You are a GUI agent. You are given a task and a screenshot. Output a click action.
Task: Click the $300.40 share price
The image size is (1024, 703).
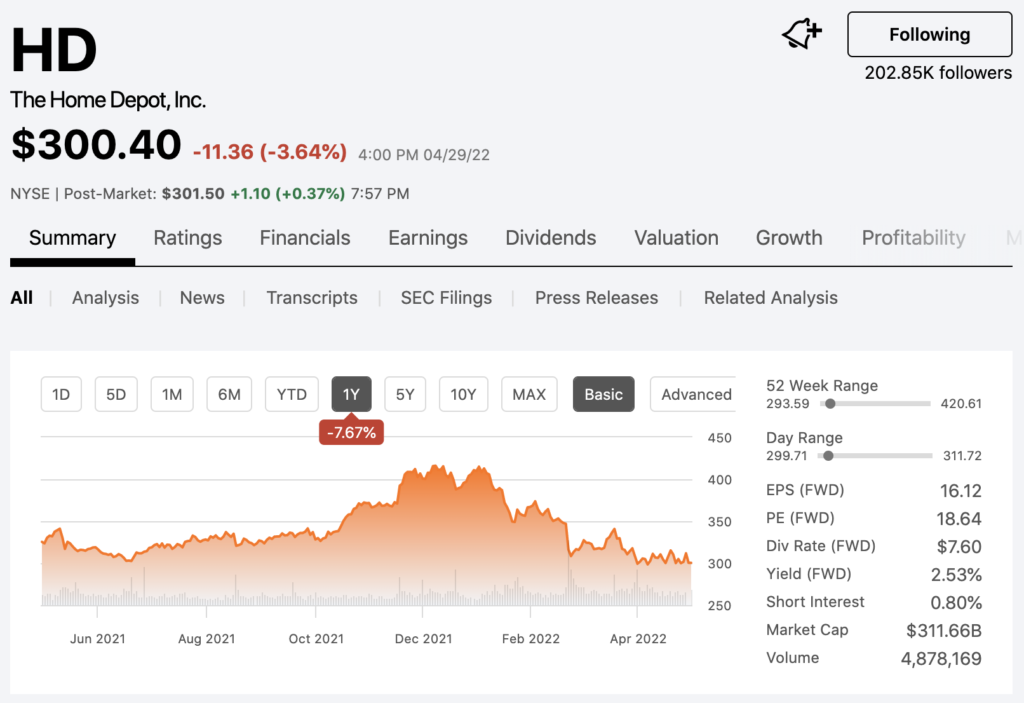pyautogui.click(x=96, y=144)
